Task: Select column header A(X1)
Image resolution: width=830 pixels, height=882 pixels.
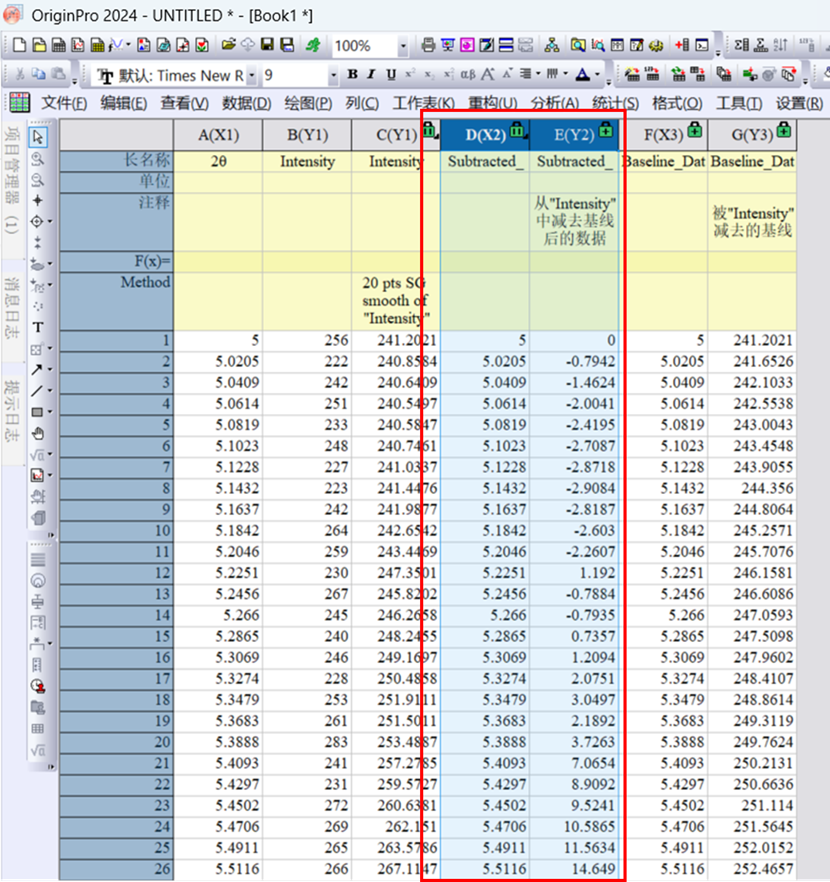Action: tap(218, 135)
